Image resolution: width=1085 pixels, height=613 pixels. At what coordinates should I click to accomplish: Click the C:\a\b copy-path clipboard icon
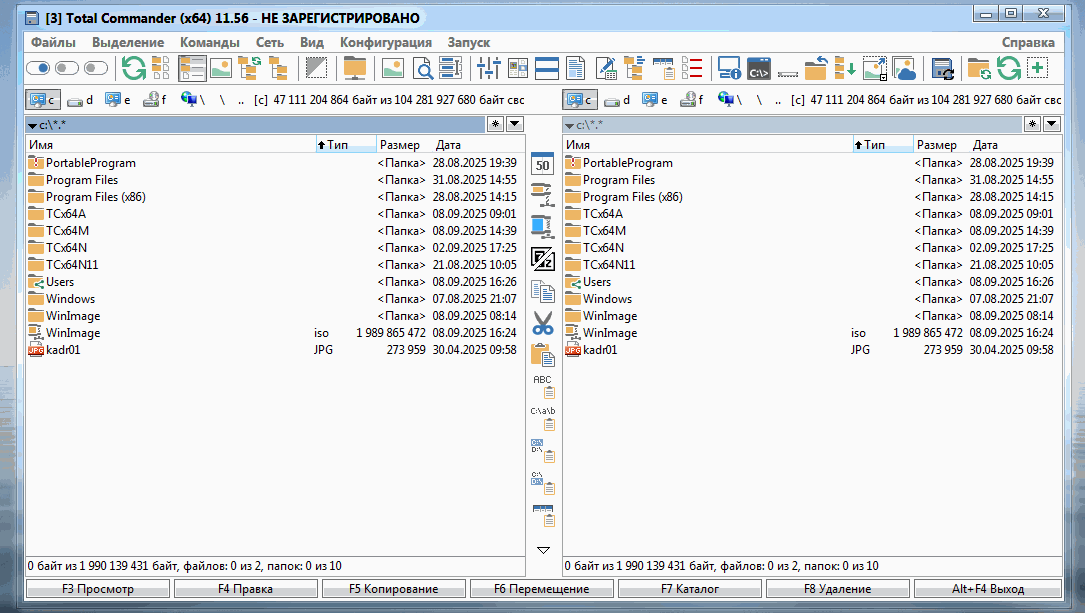point(543,419)
